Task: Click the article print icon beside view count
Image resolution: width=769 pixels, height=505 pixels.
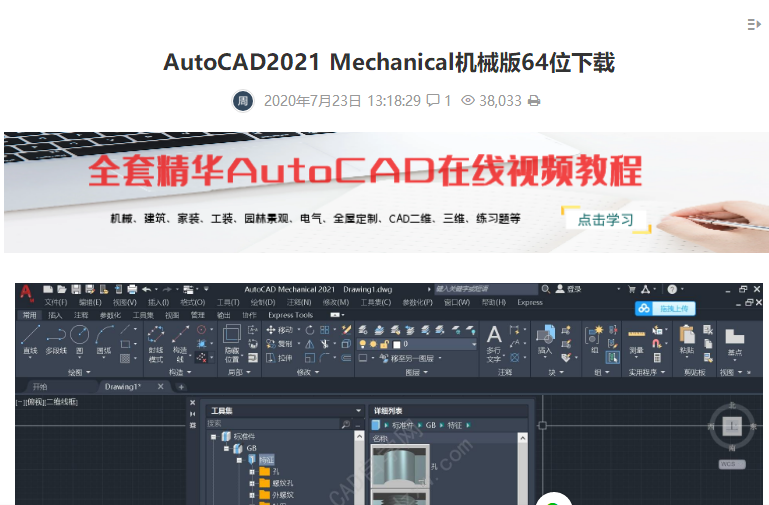Action: (534, 101)
